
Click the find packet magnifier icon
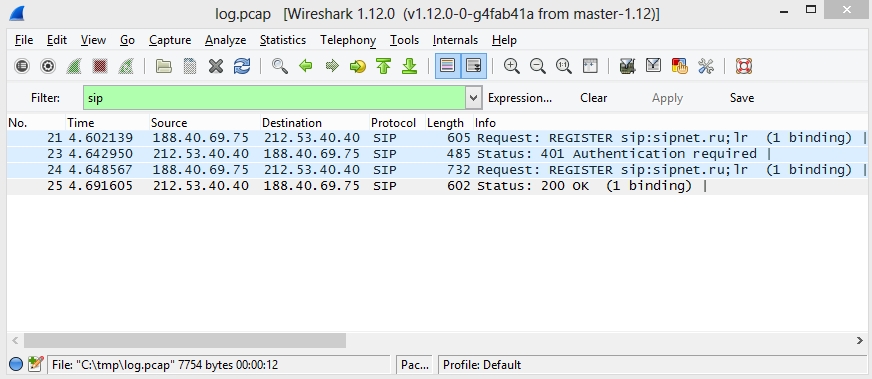pos(280,66)
